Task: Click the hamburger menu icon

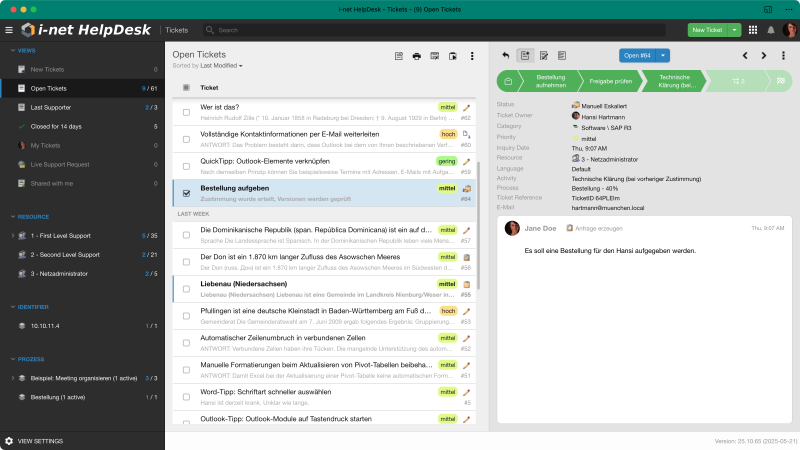Action: pyautogui.click(x=9, y=30)
